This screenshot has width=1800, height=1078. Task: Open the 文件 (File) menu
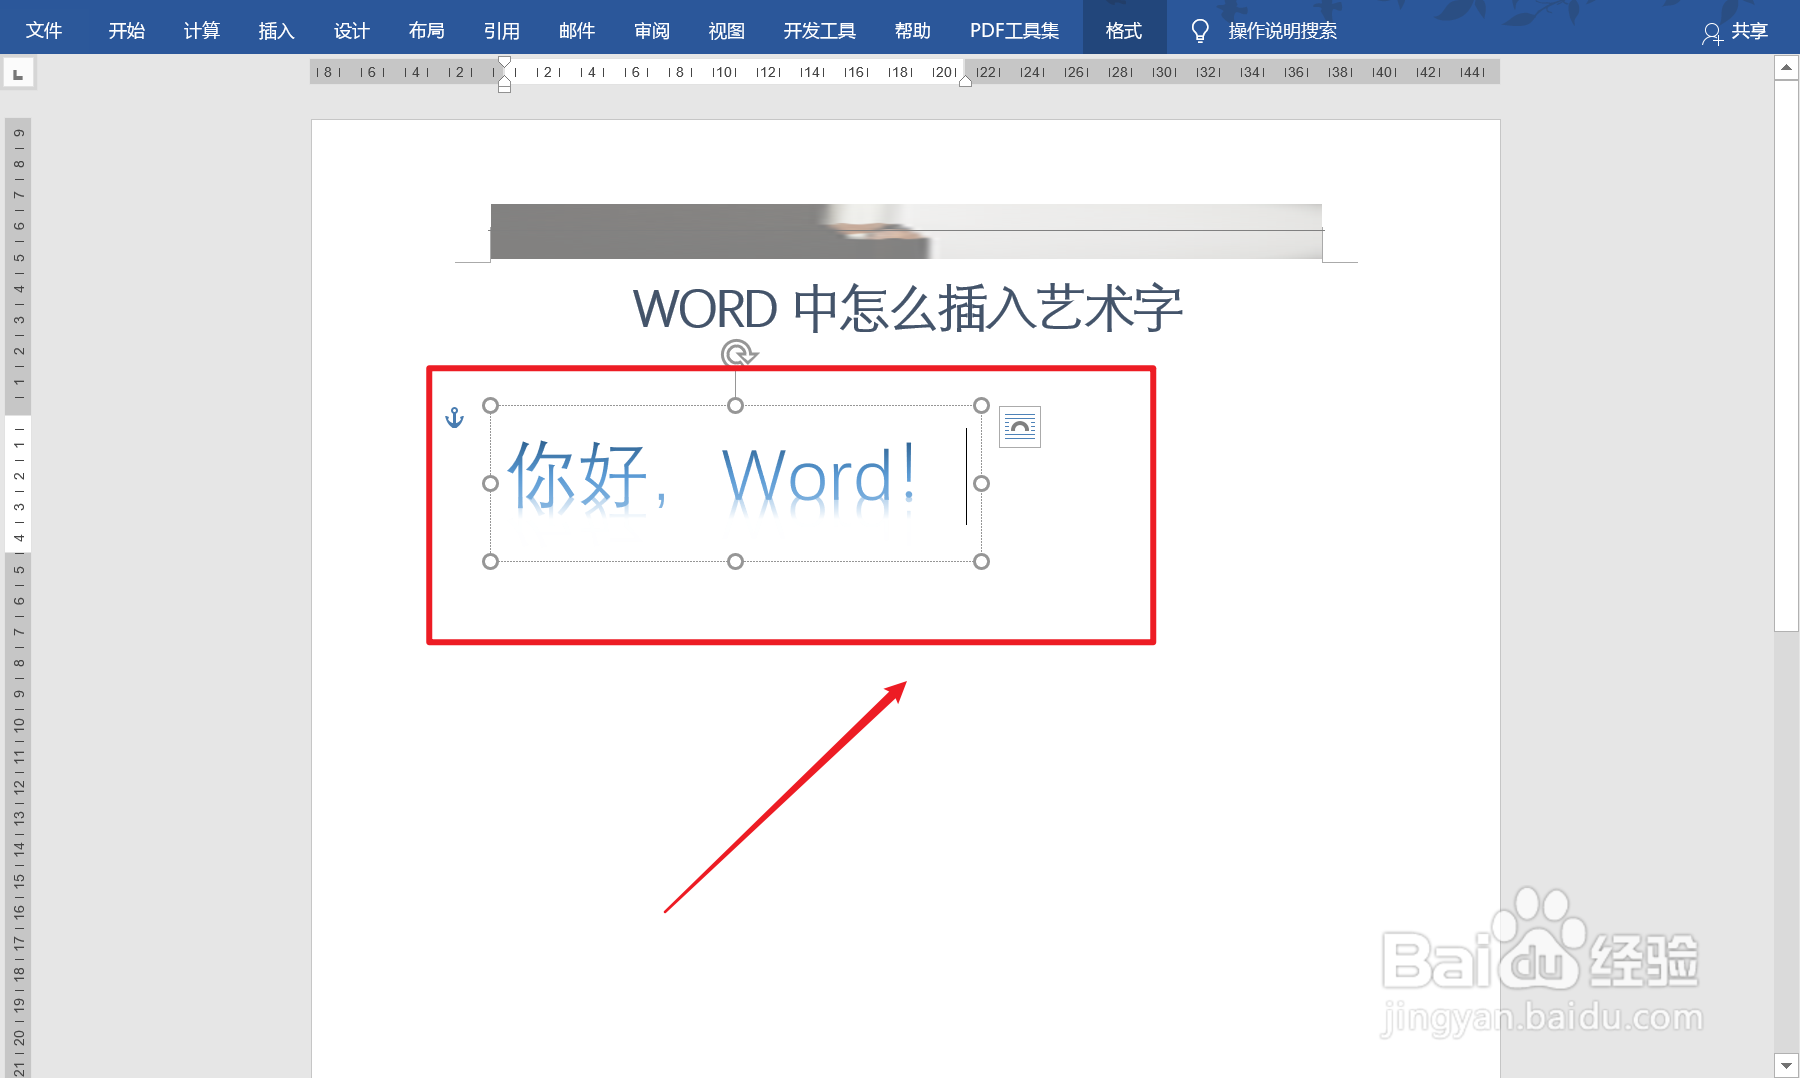[44, 29]
